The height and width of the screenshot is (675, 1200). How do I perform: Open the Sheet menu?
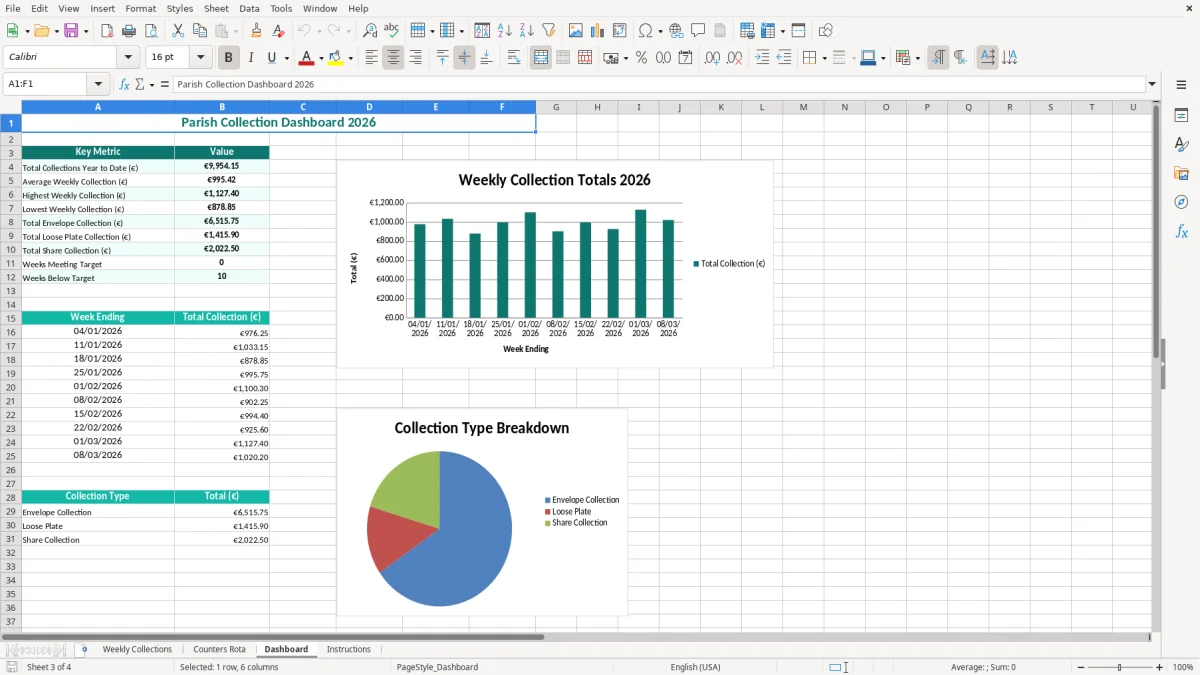(216, 8)
